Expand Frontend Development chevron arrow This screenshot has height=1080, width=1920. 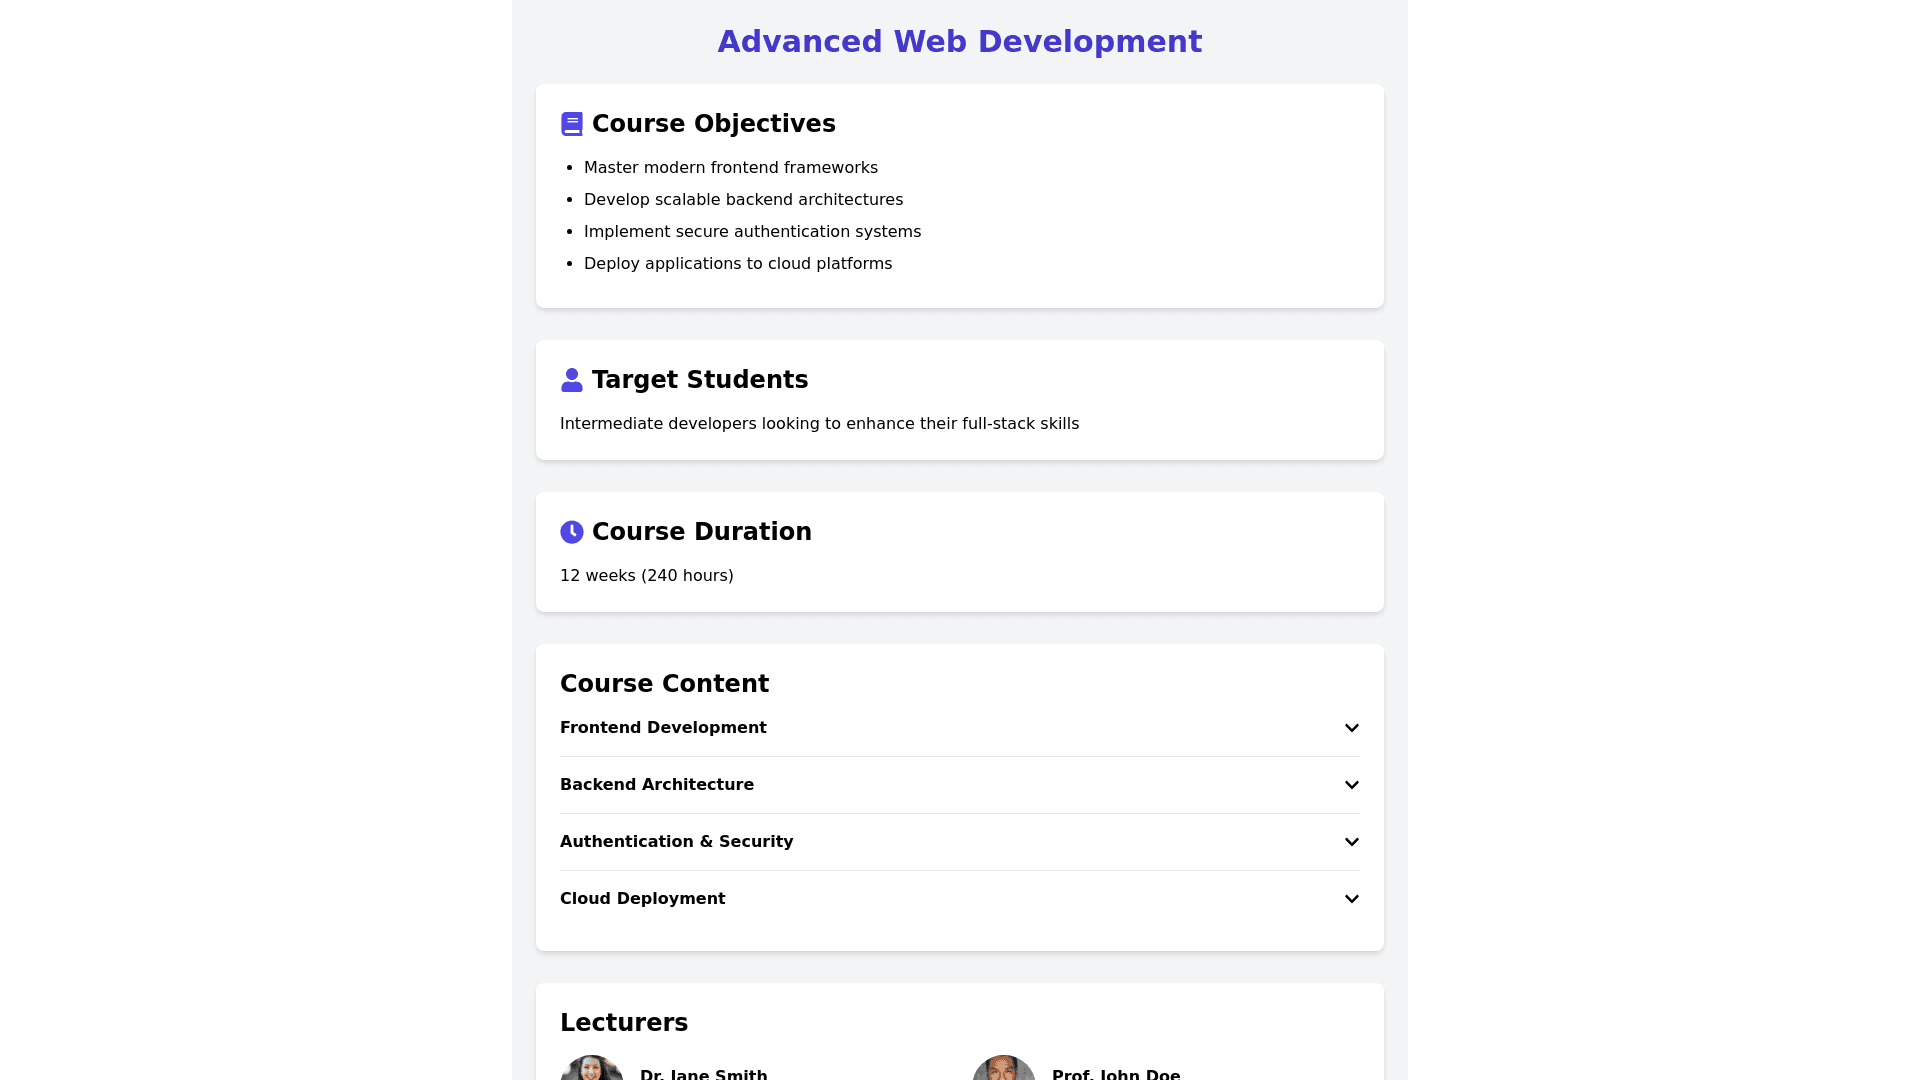(x=1351, y=728)
